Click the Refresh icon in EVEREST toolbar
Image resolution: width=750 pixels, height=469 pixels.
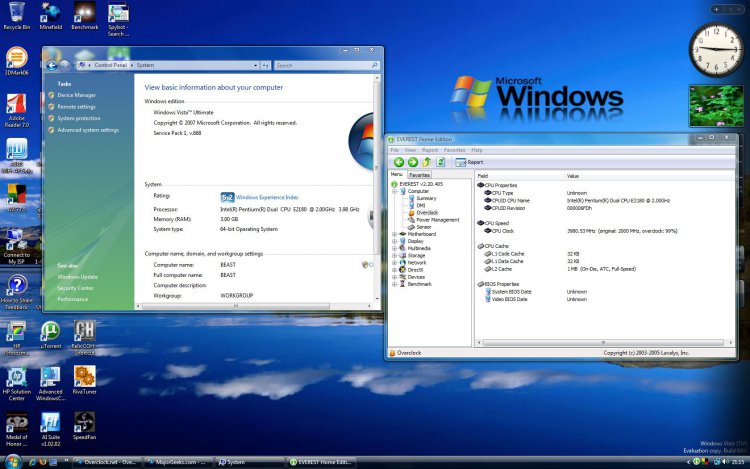coord(441,162)
